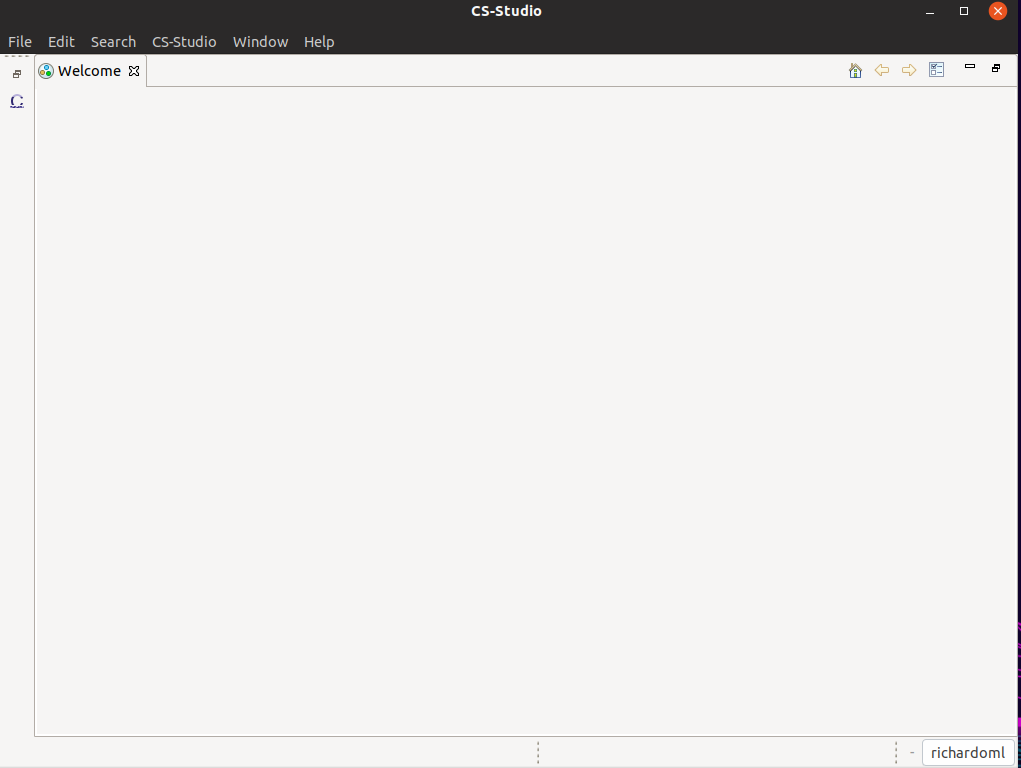
Task: Click the Home icon in Welcome toolbar
Action: [x=855, y=70]
